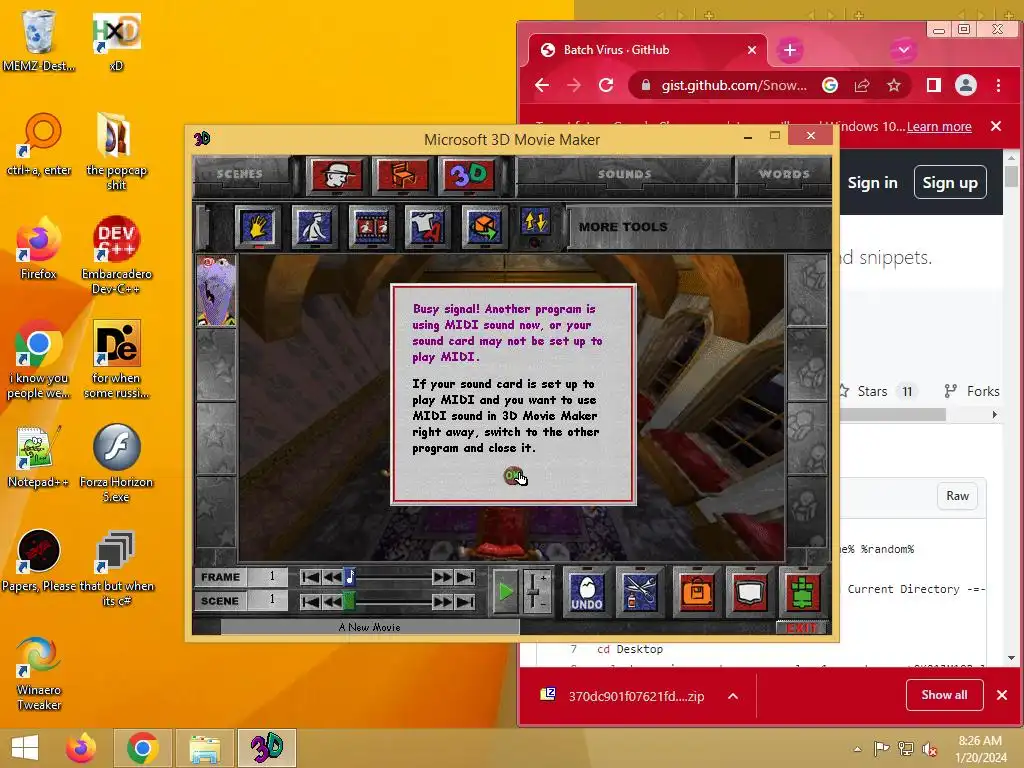Click Sign in on GitHub
The width and height of the screenshot is (1024, 768).
[x=872, y=183]
